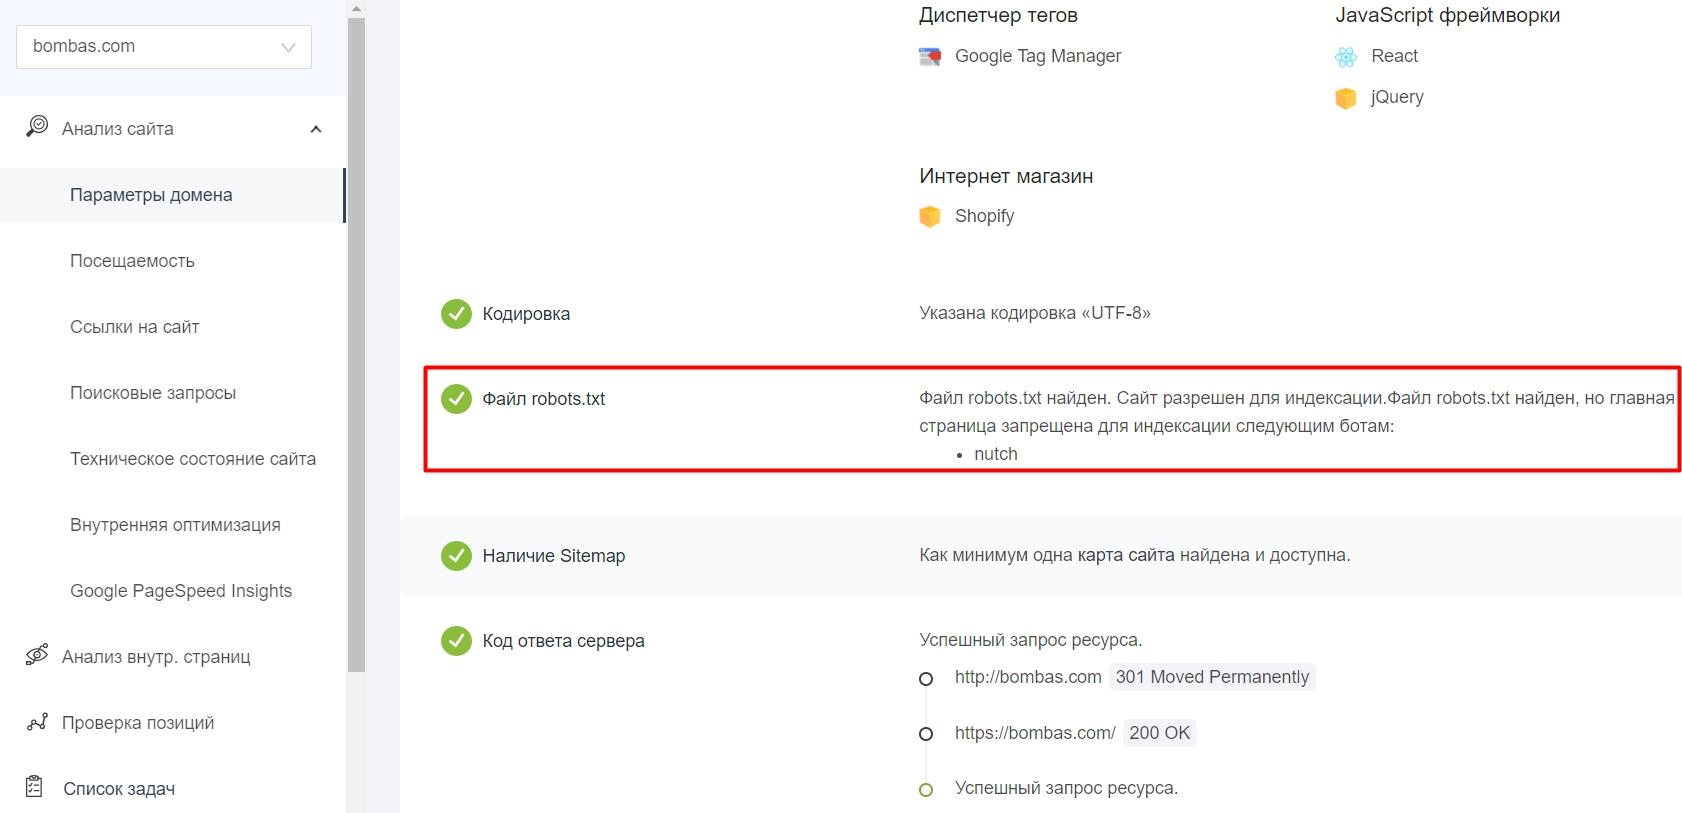Click the jQuery icon

1346,98
